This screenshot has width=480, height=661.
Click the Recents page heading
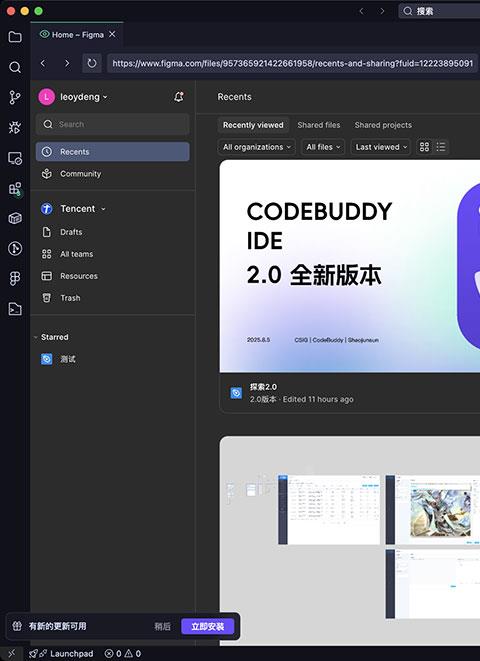(x=234, y=97)
